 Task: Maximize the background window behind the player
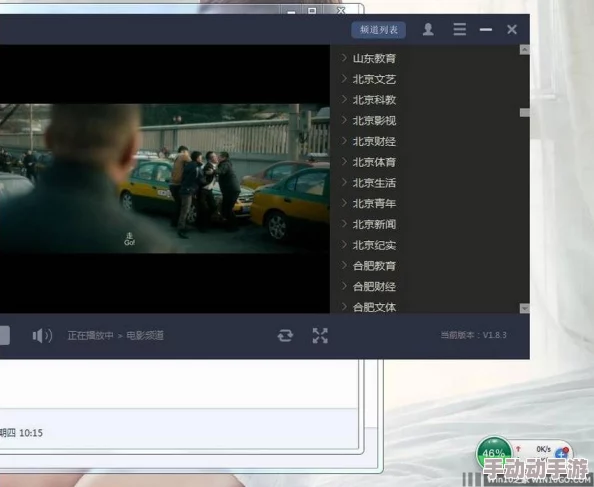(312, 11)
